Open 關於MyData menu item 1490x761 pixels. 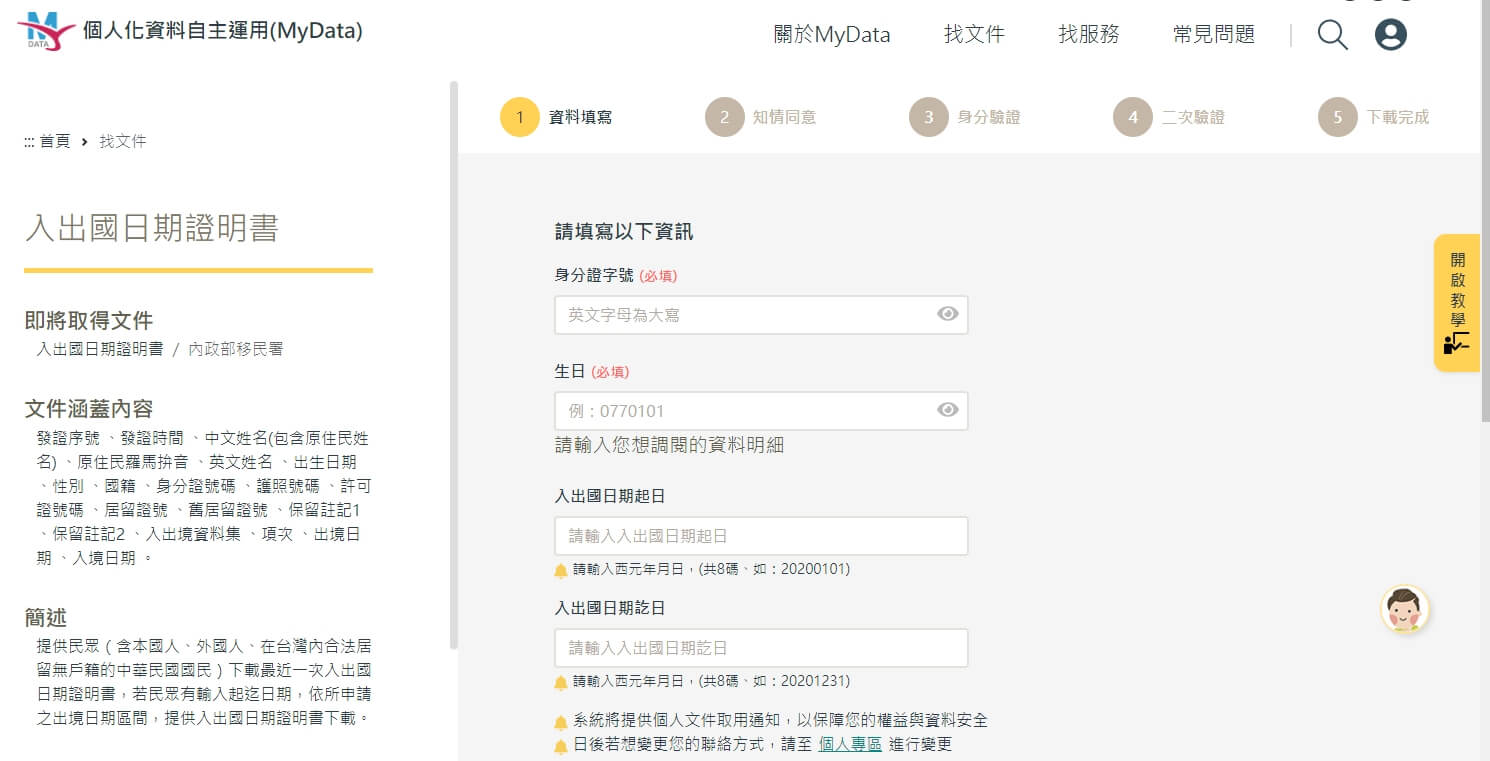832,35
